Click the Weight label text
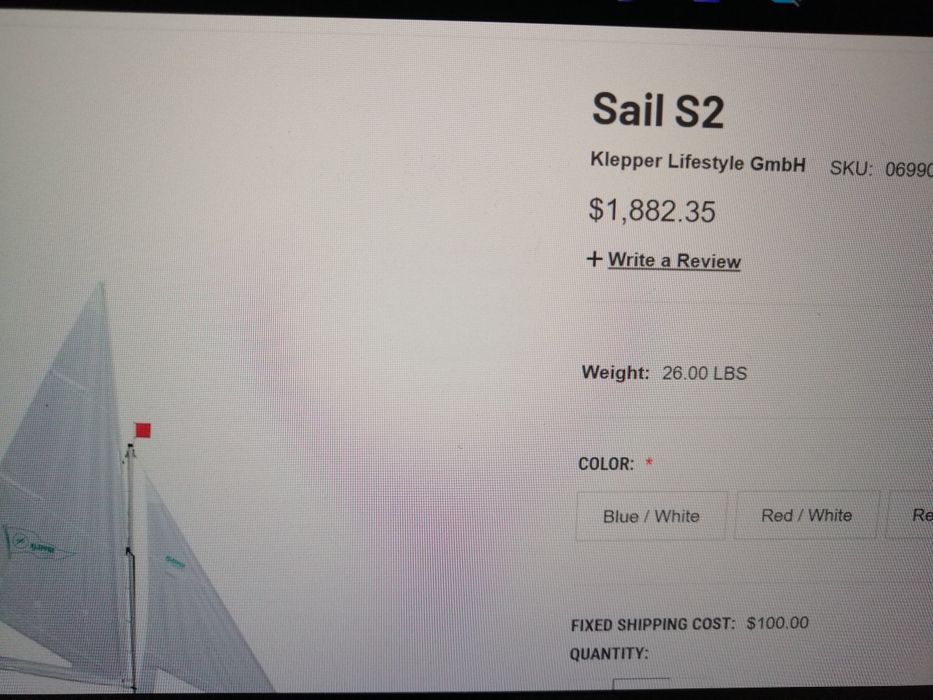The image size is (933, 700). pyautogui.click(x=615, y=373)
